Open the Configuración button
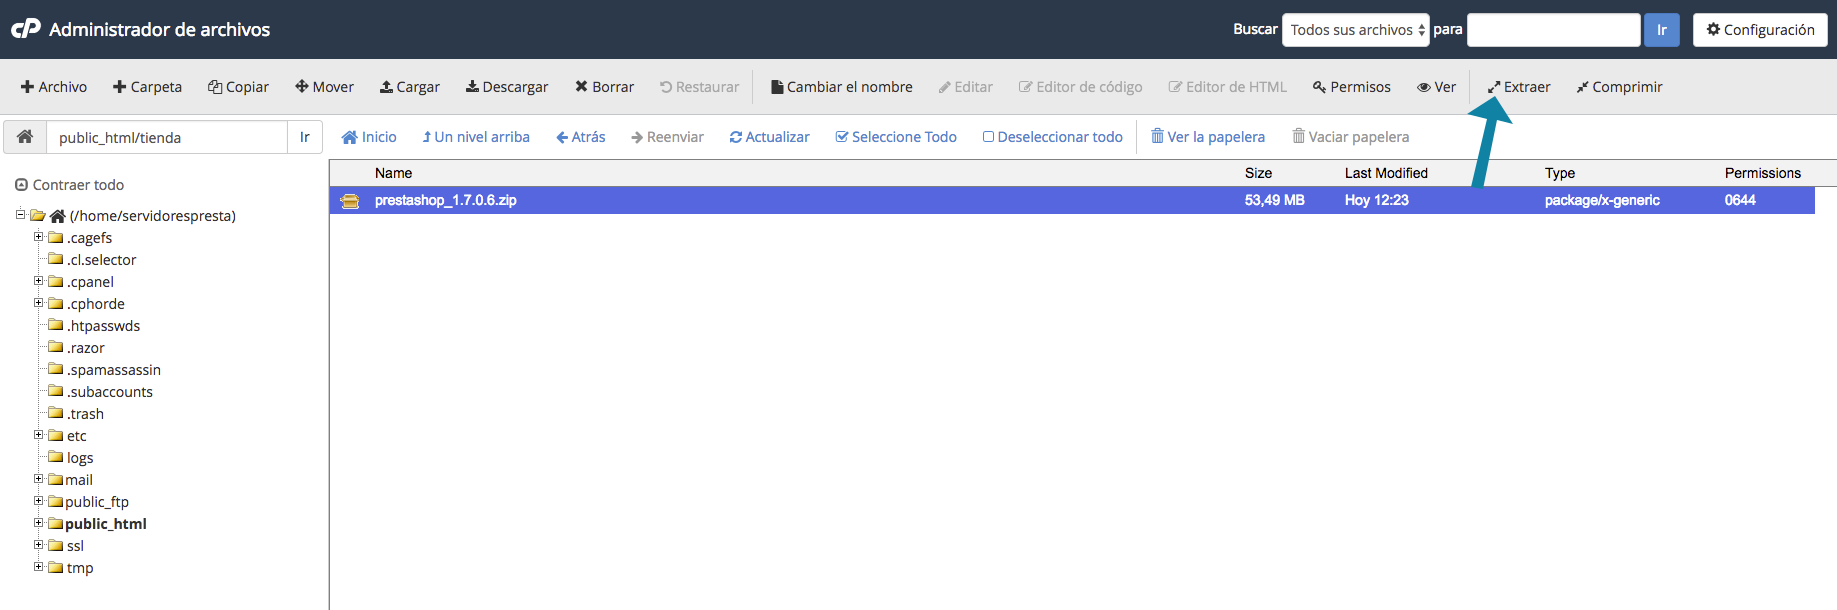 click(1759, 30)
